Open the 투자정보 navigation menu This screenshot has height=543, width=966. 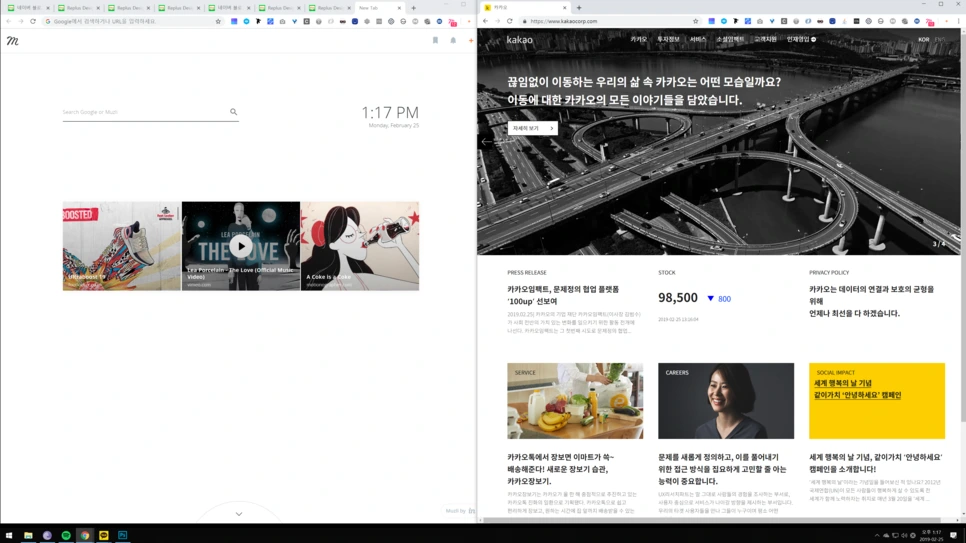(x=668, y=39)
